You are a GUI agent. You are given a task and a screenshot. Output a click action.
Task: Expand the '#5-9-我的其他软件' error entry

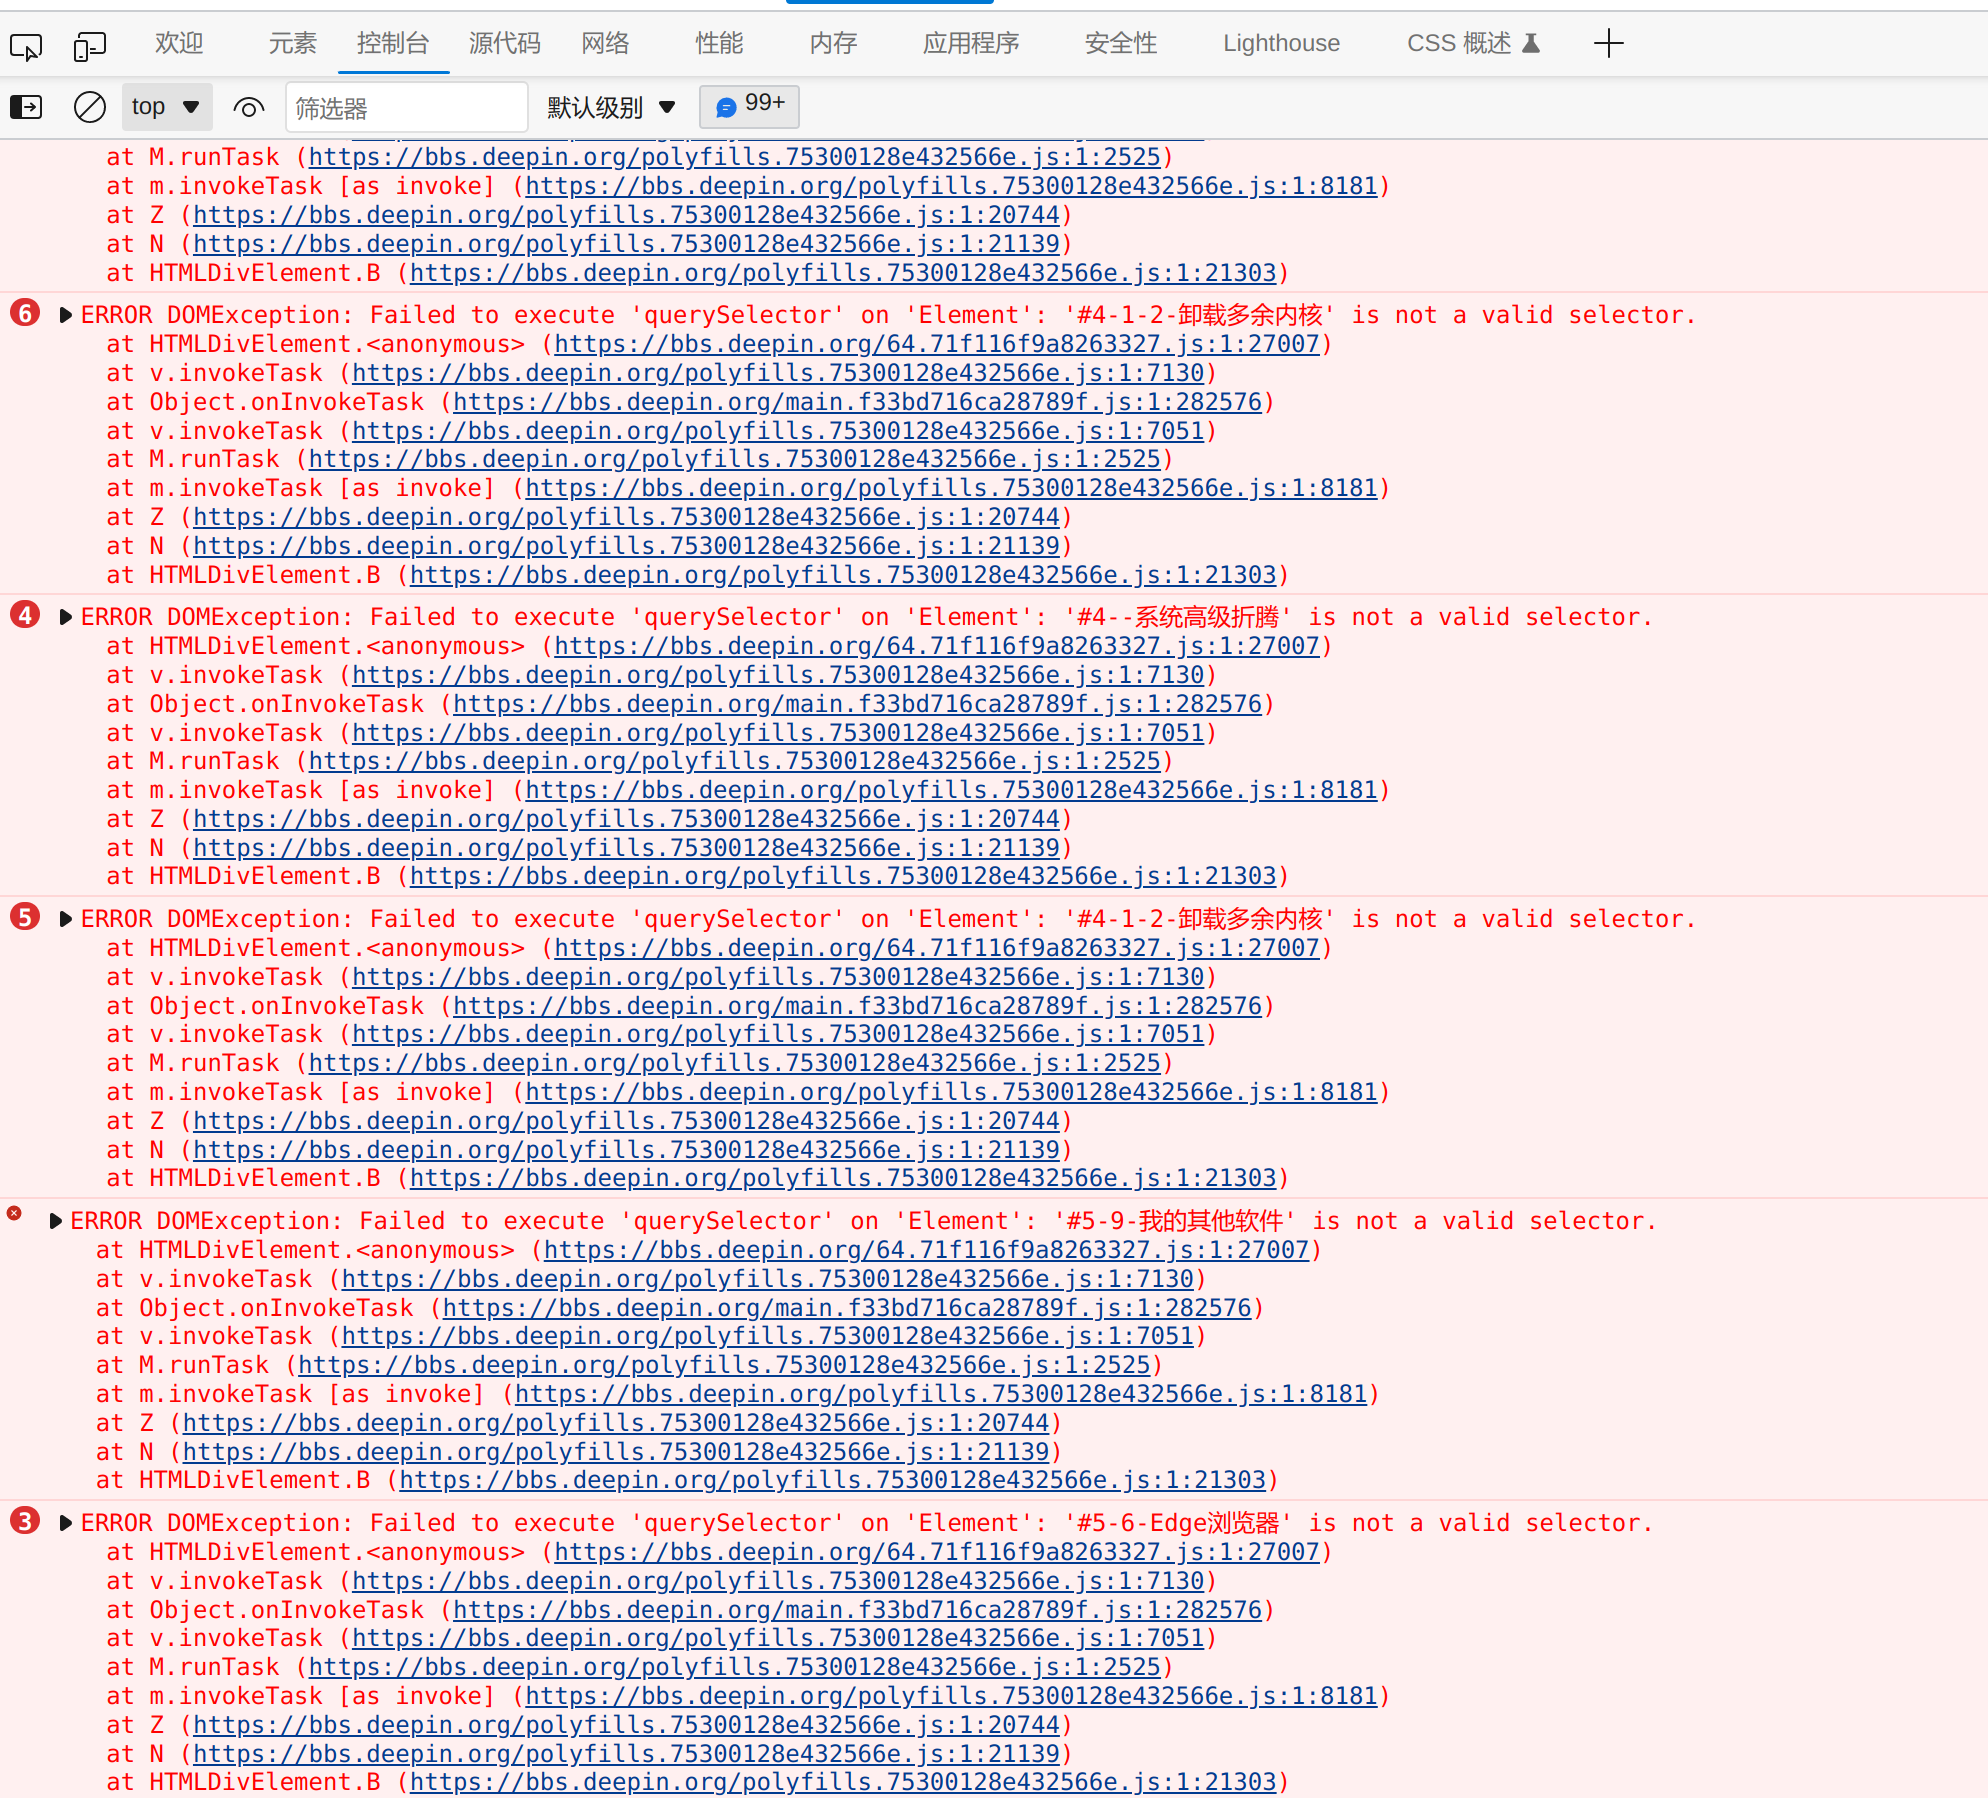[x=56, y=1221]
